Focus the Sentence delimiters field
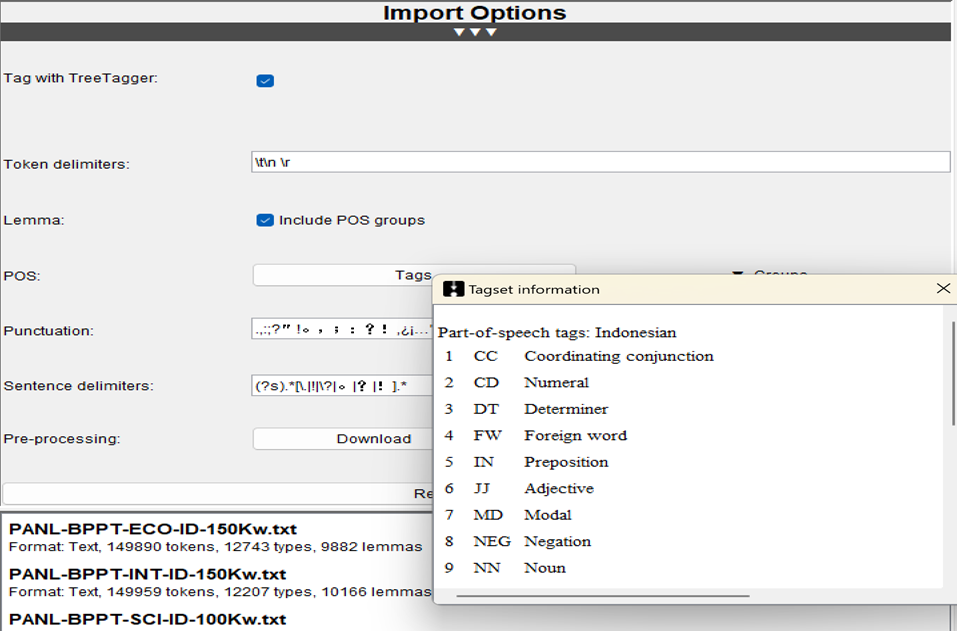 (341, 385)
